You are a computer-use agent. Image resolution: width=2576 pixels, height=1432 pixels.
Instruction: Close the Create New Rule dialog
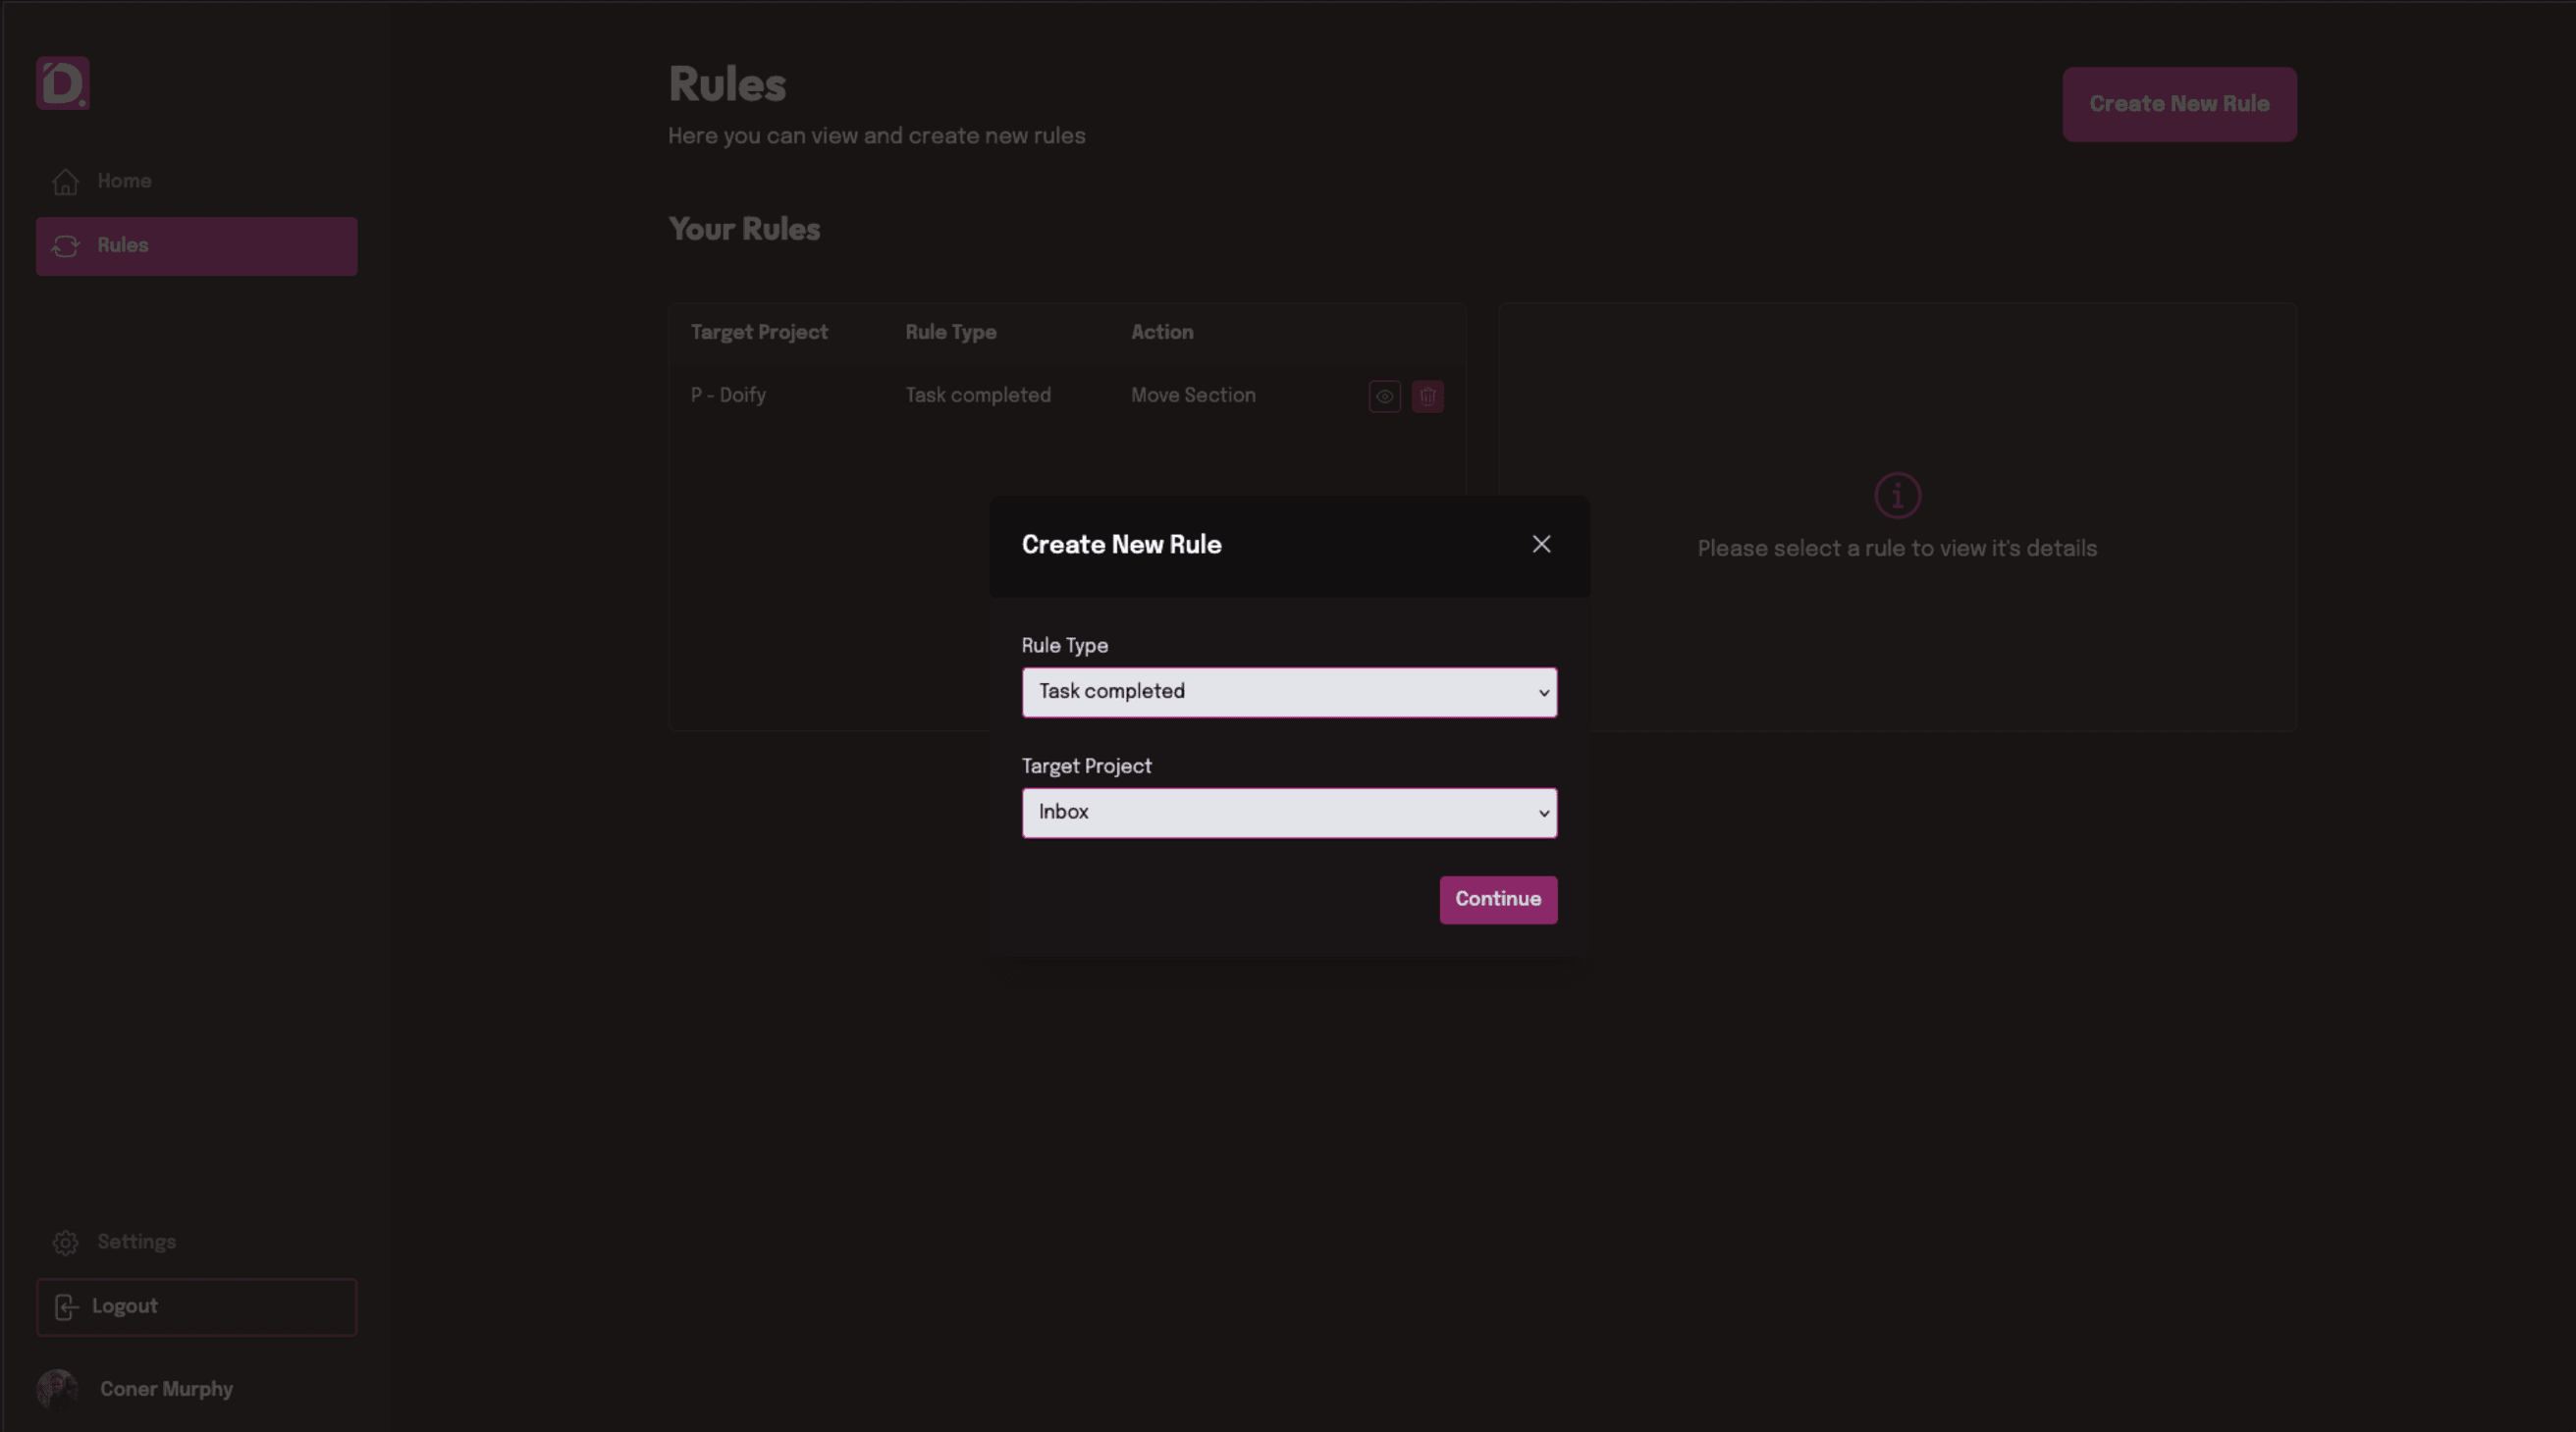tap(1541, 544)
